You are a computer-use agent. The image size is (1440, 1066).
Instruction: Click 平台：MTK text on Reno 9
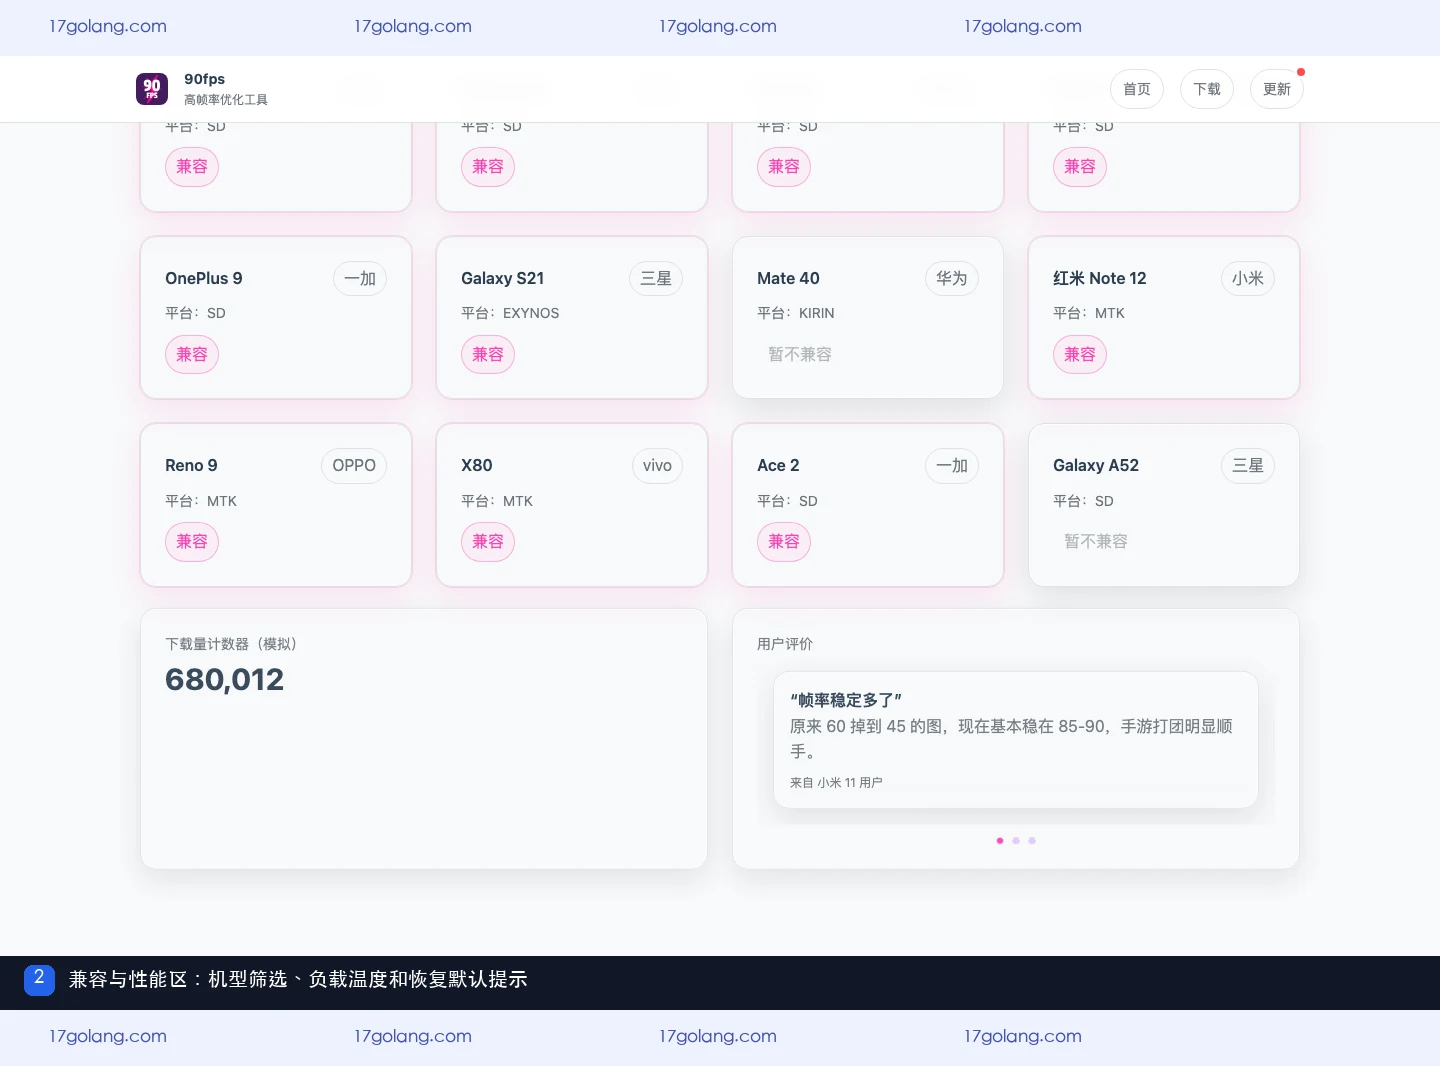(201, 501)
